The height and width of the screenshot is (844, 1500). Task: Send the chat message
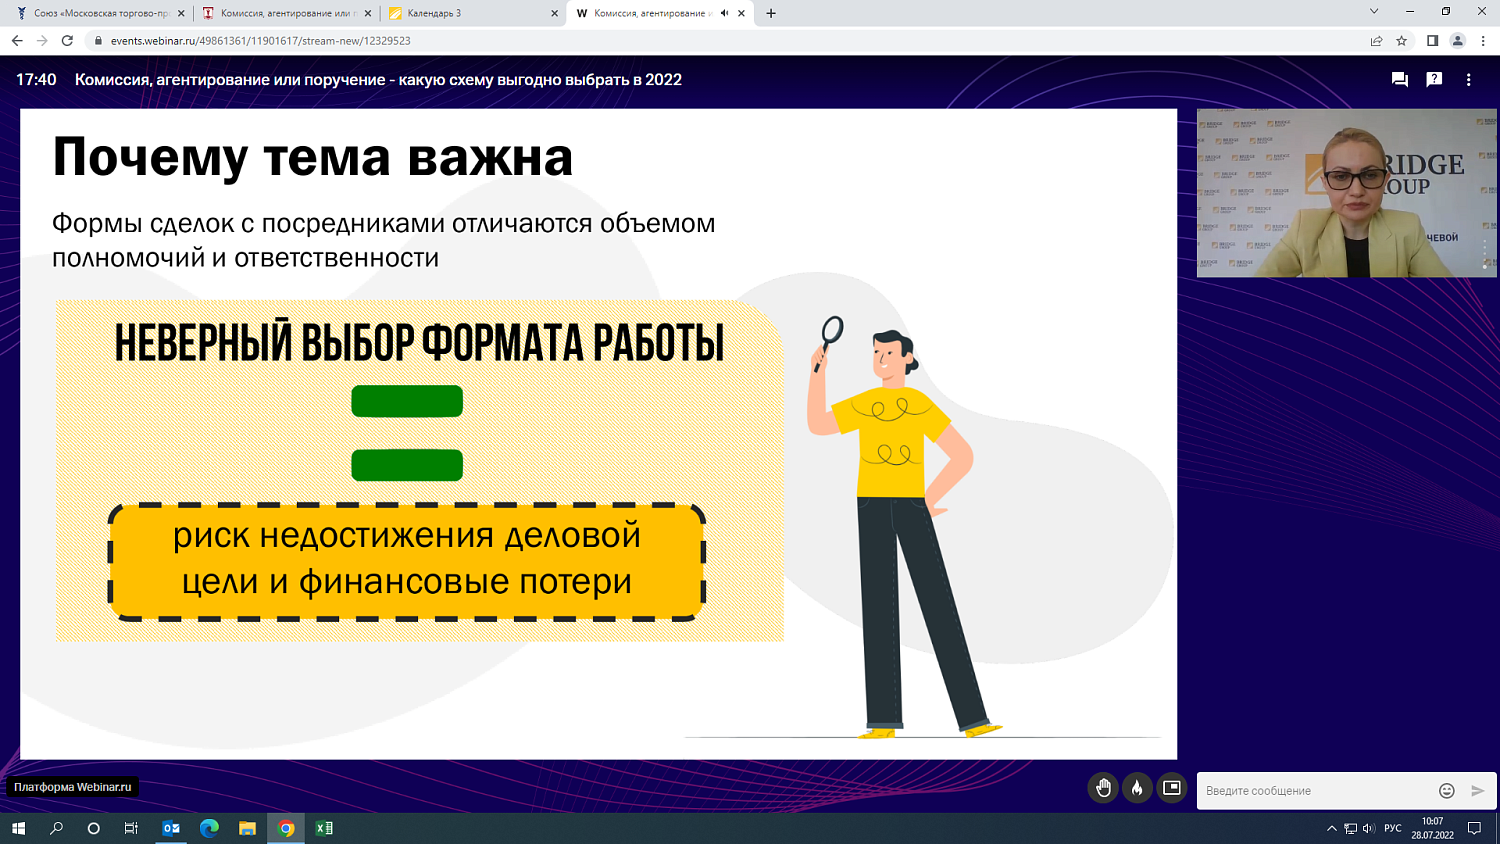click(1478, 790)
